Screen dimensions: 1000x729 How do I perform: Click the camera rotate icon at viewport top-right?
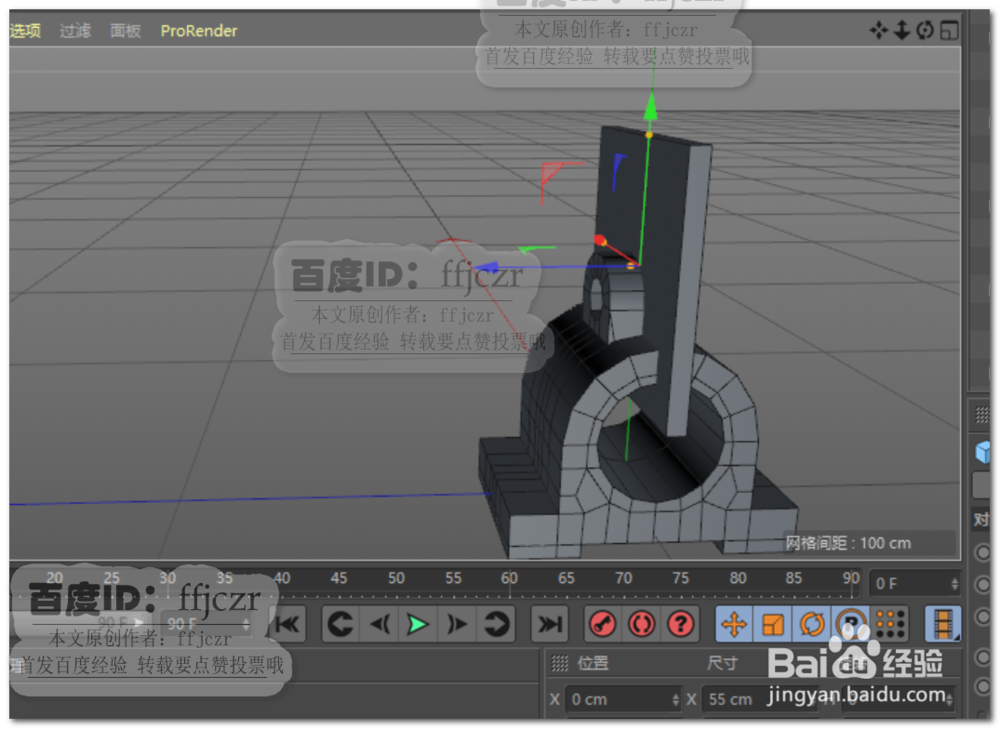coord(927,31)
